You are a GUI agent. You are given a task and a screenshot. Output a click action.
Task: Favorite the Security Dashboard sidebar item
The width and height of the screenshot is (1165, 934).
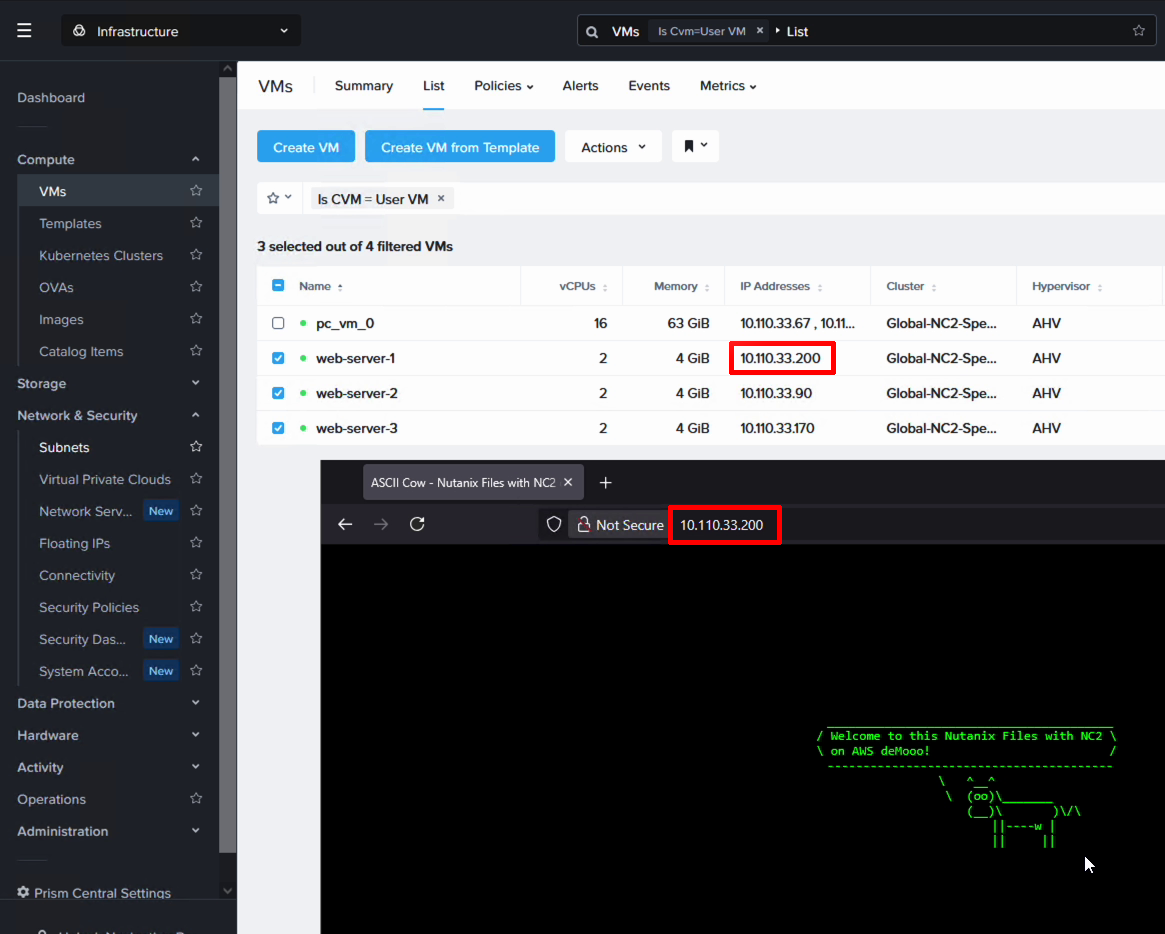click(x=196, y=638)
